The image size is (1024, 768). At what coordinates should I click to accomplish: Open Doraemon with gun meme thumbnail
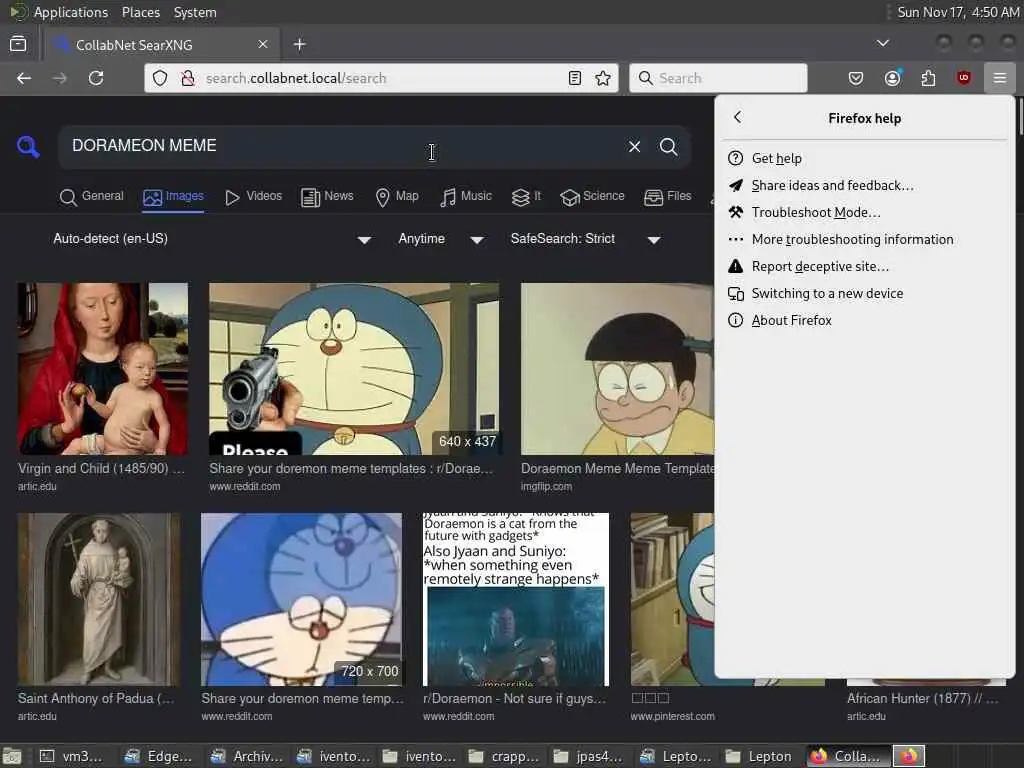coord(354,368)
